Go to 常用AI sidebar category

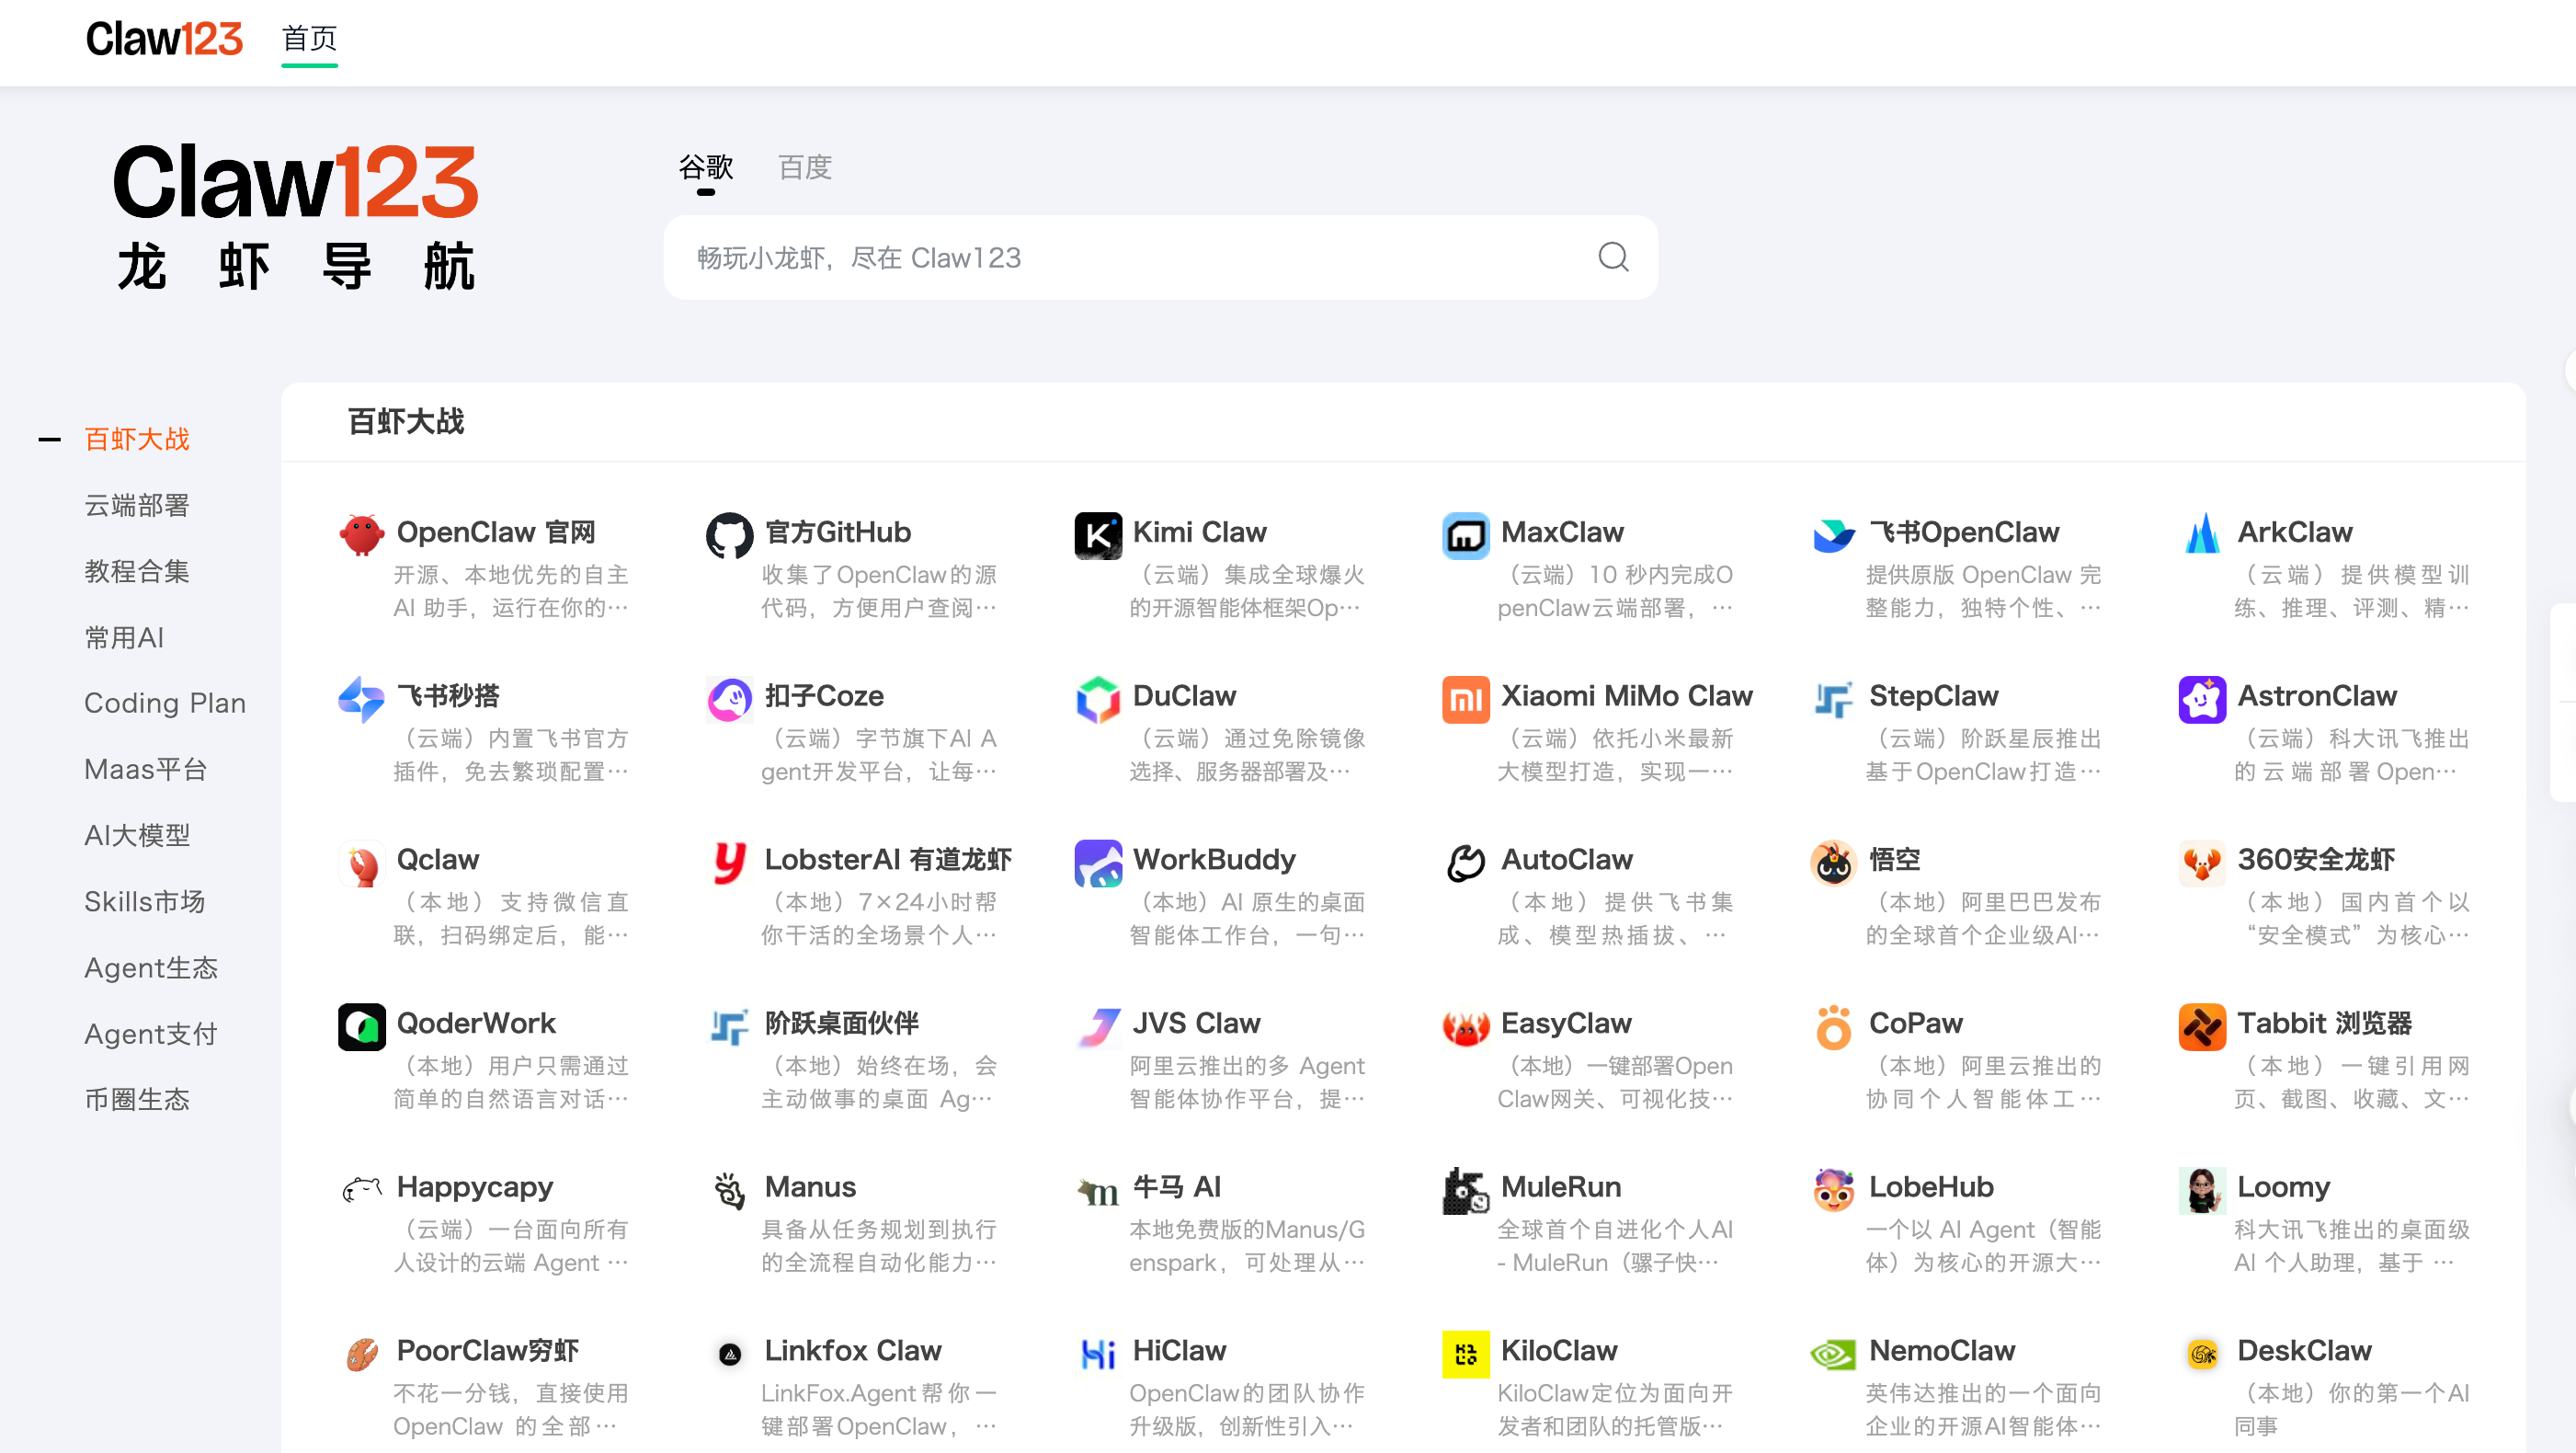(x=124, y=637)
